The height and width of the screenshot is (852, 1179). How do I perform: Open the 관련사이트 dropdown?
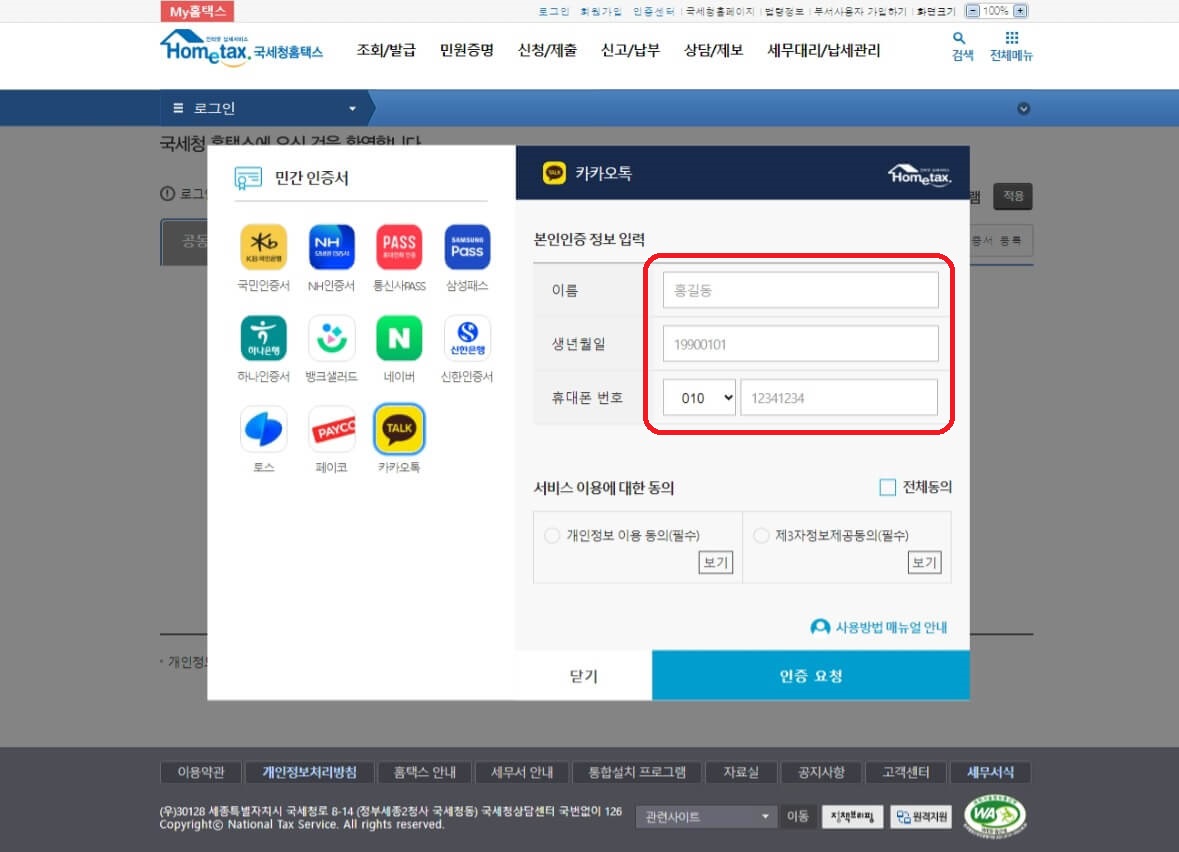[x=705, y=817]
